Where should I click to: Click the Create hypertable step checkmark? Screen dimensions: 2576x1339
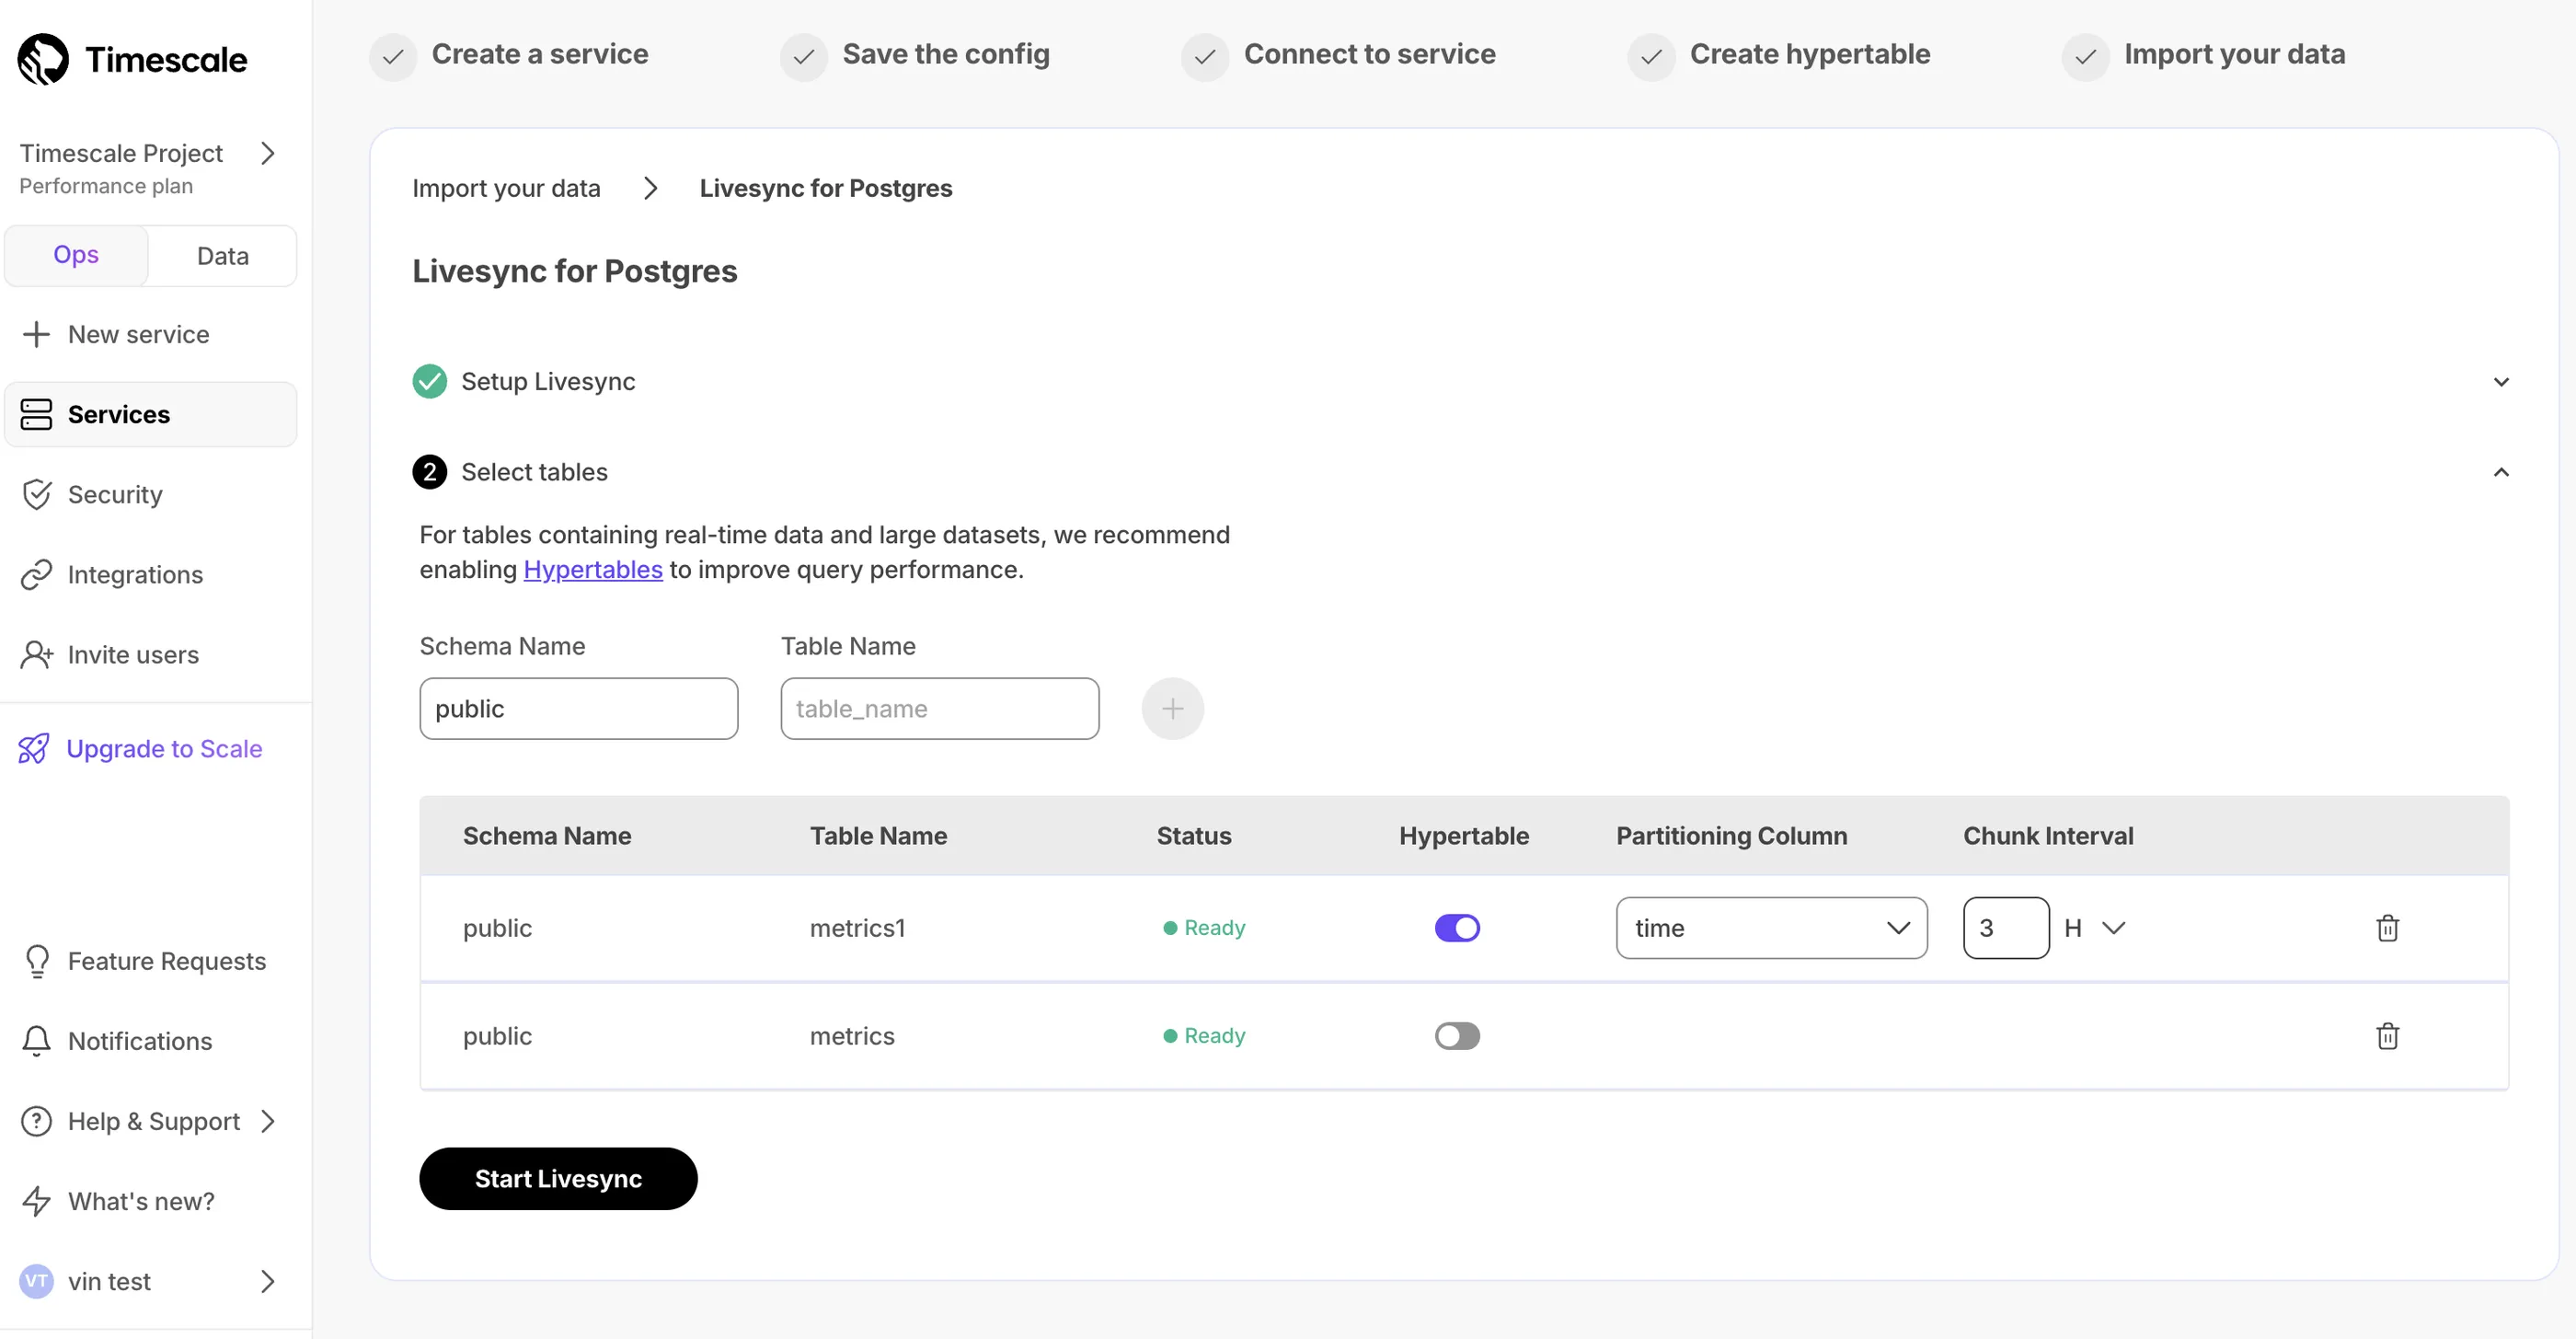pyautogui.click(x=1651, y=56)
